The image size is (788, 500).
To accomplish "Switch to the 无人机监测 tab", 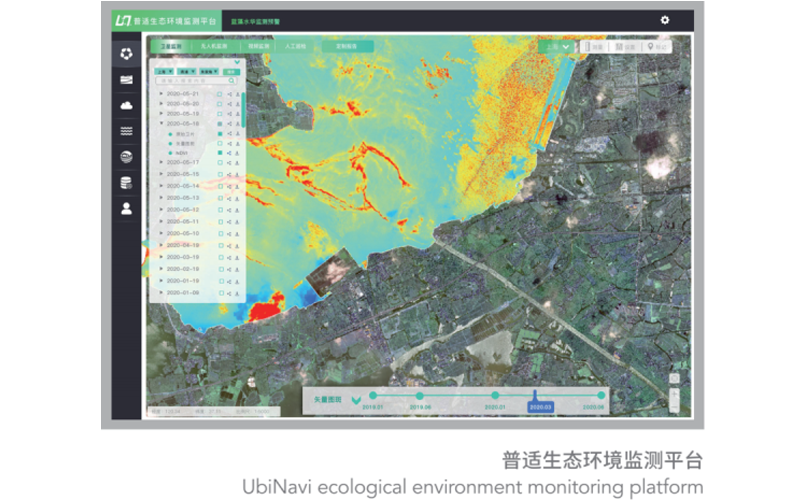I will 214,46.
